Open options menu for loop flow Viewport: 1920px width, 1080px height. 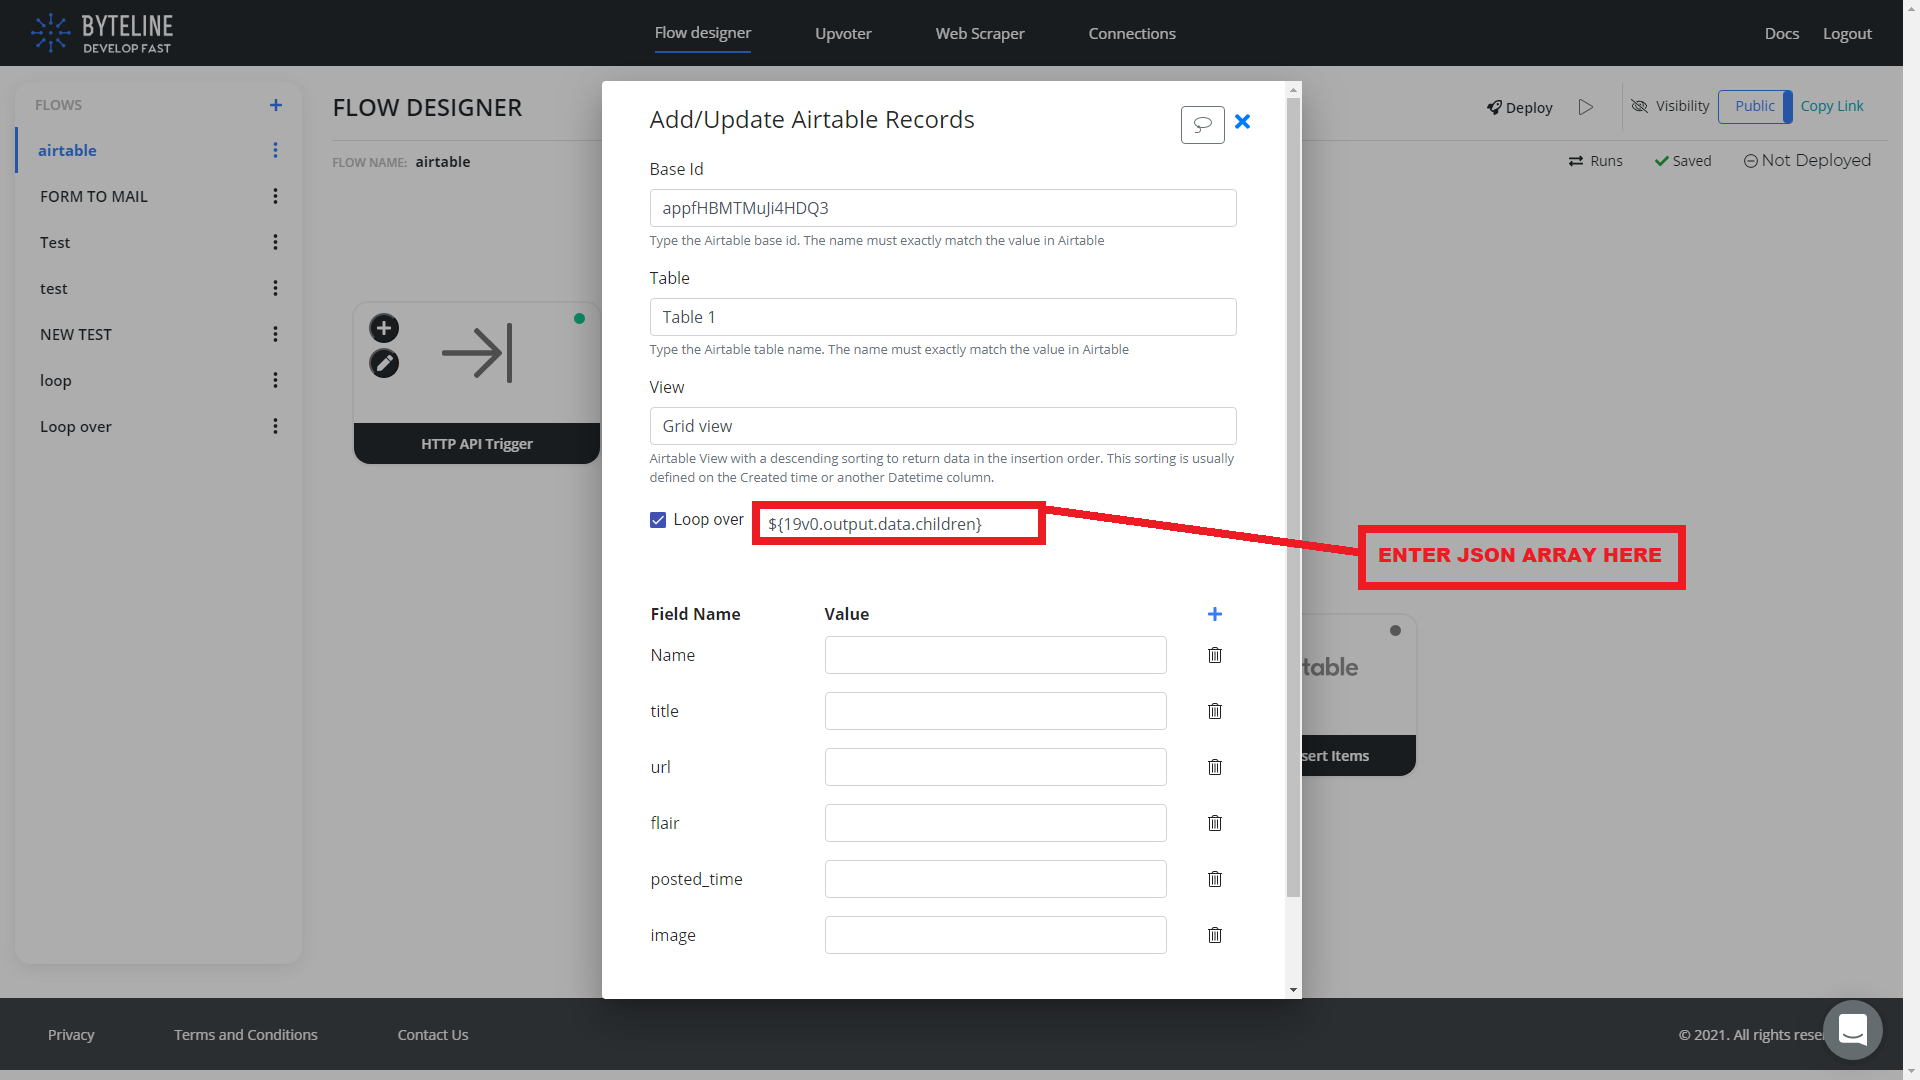click(275, 380)
